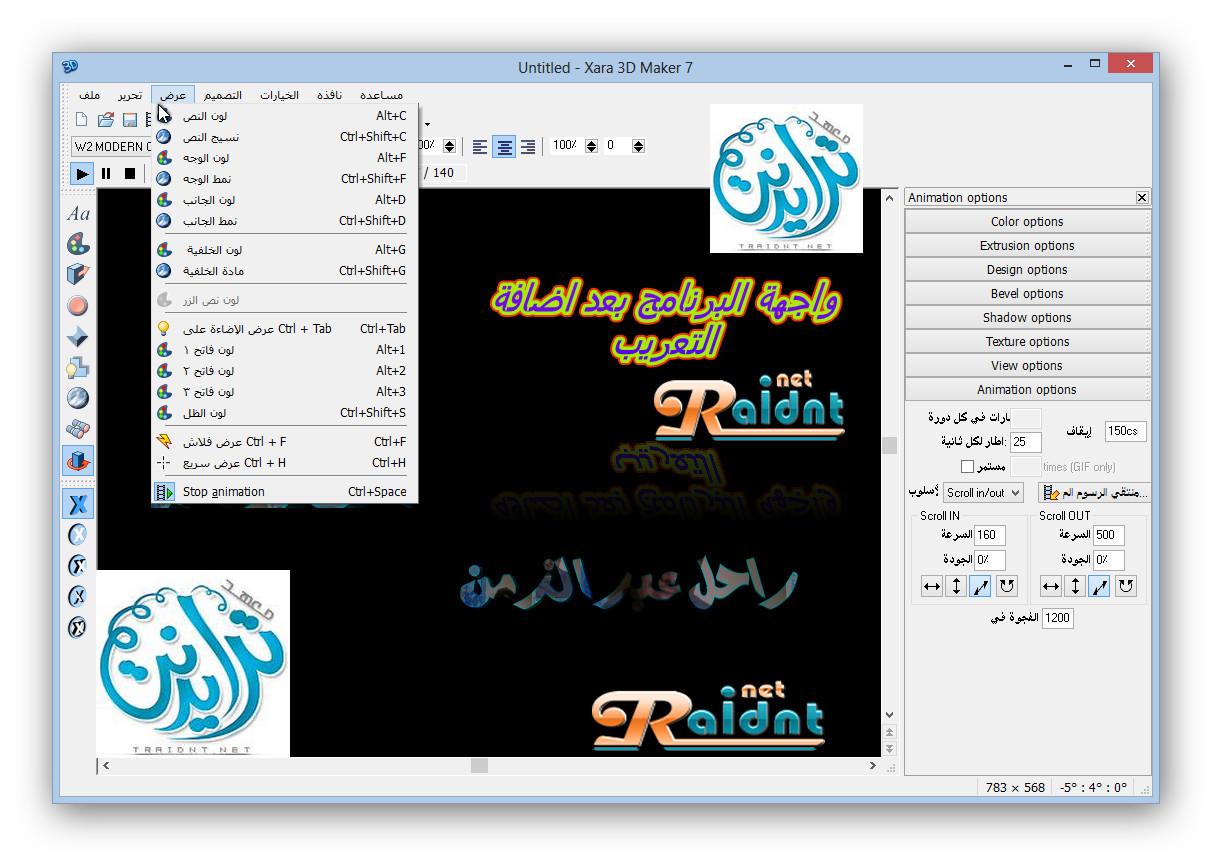Toggle center text alignment button

click(x=504, y=146)
